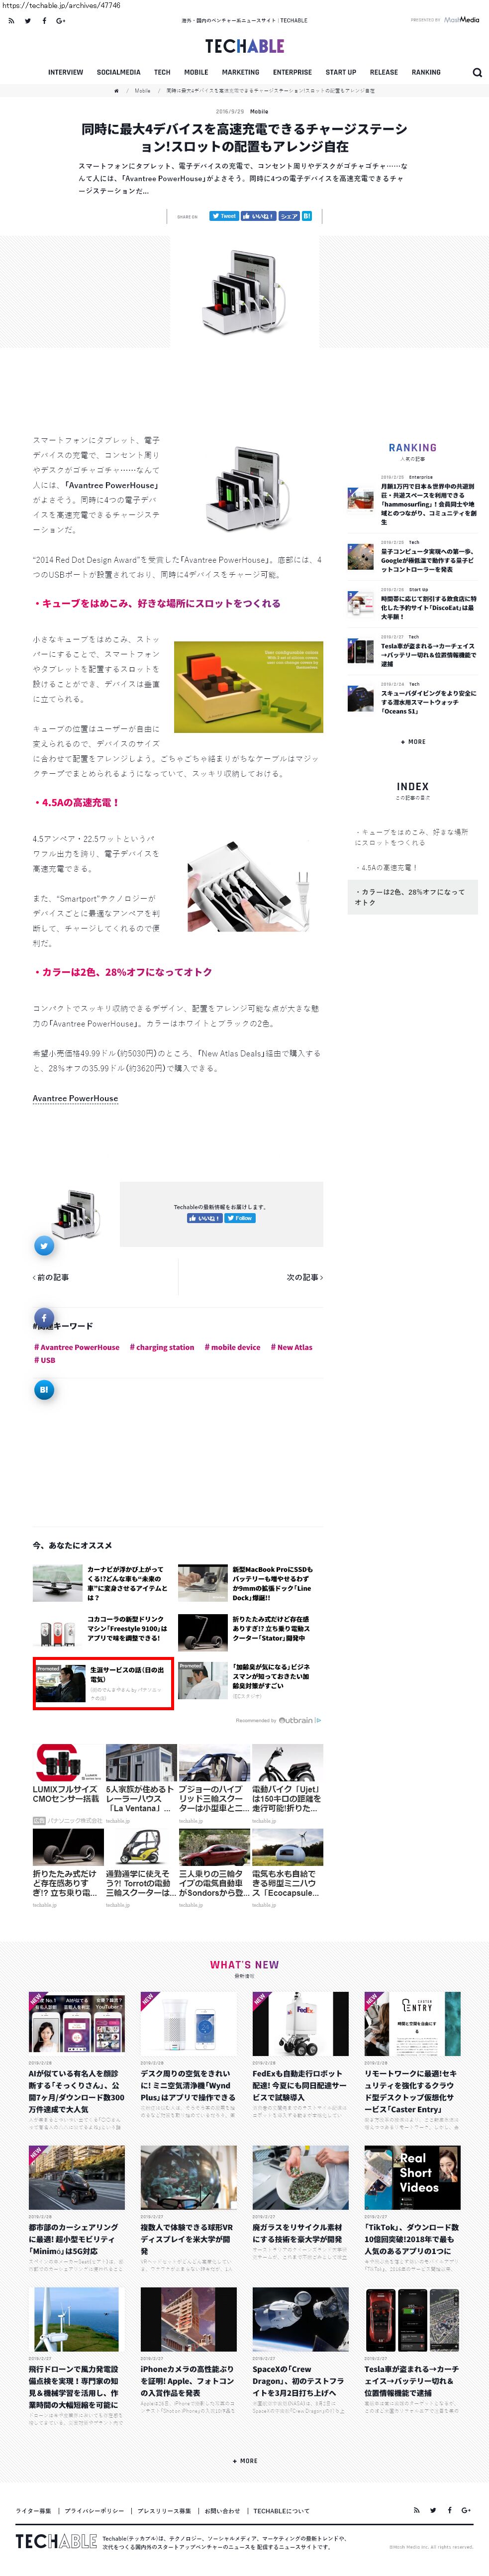Click the blue Tweet share button
The image size is (489, 2576).
pos(224,216)
